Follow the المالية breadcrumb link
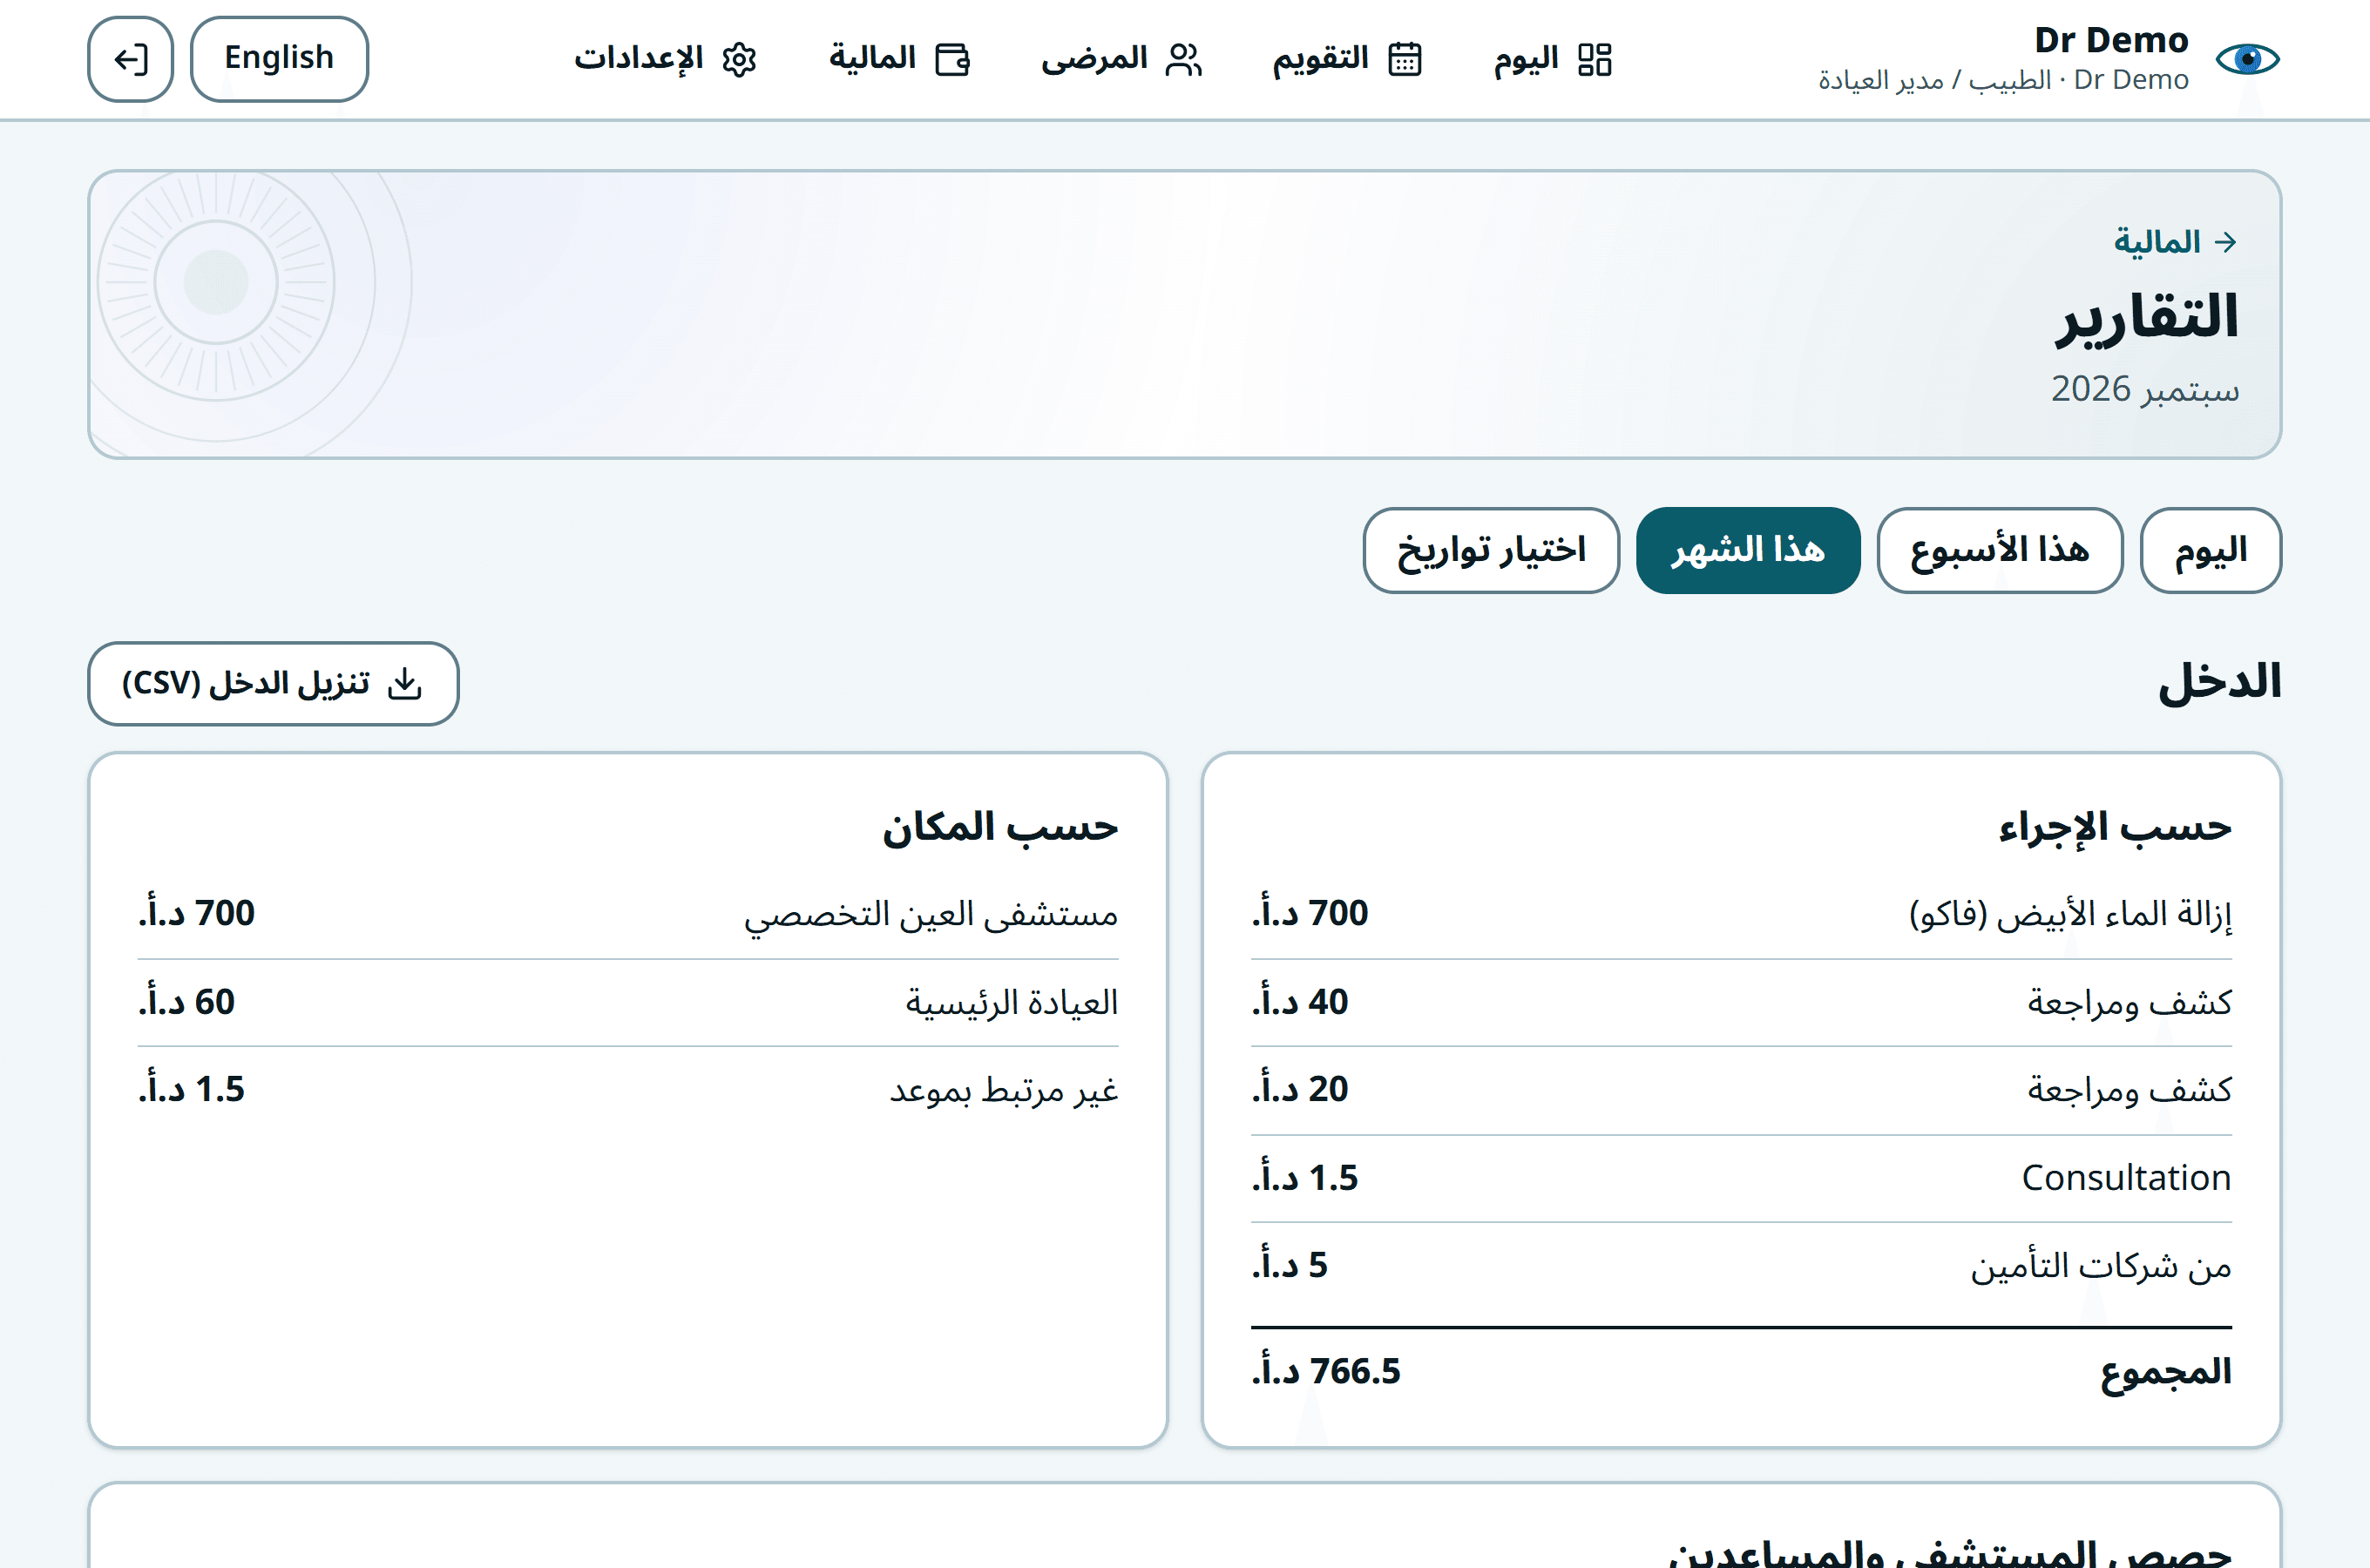This screenshot has height=1568, width=2370. 2156,242
